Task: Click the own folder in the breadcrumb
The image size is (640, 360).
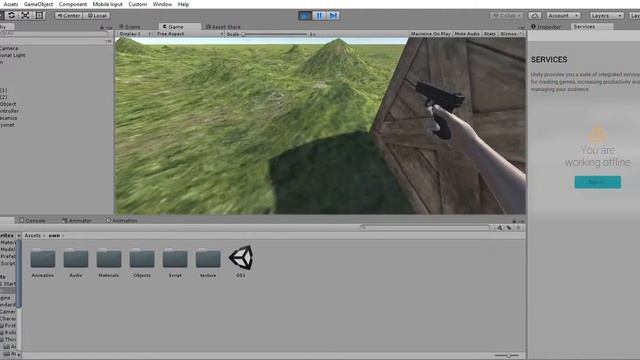Action: (54, 236)
